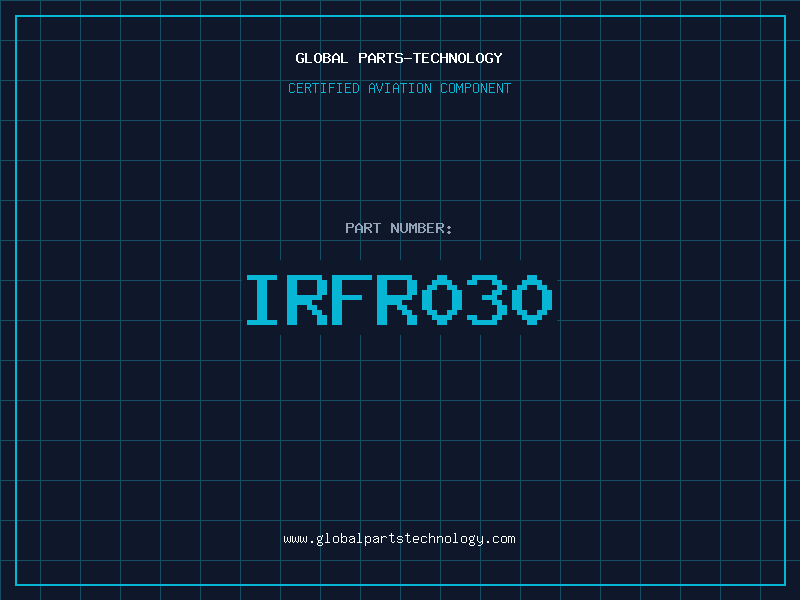This screenshot has height=600, width=800.
Task: Select the word NUMBER in the label
Action: (x=421, y=228)
